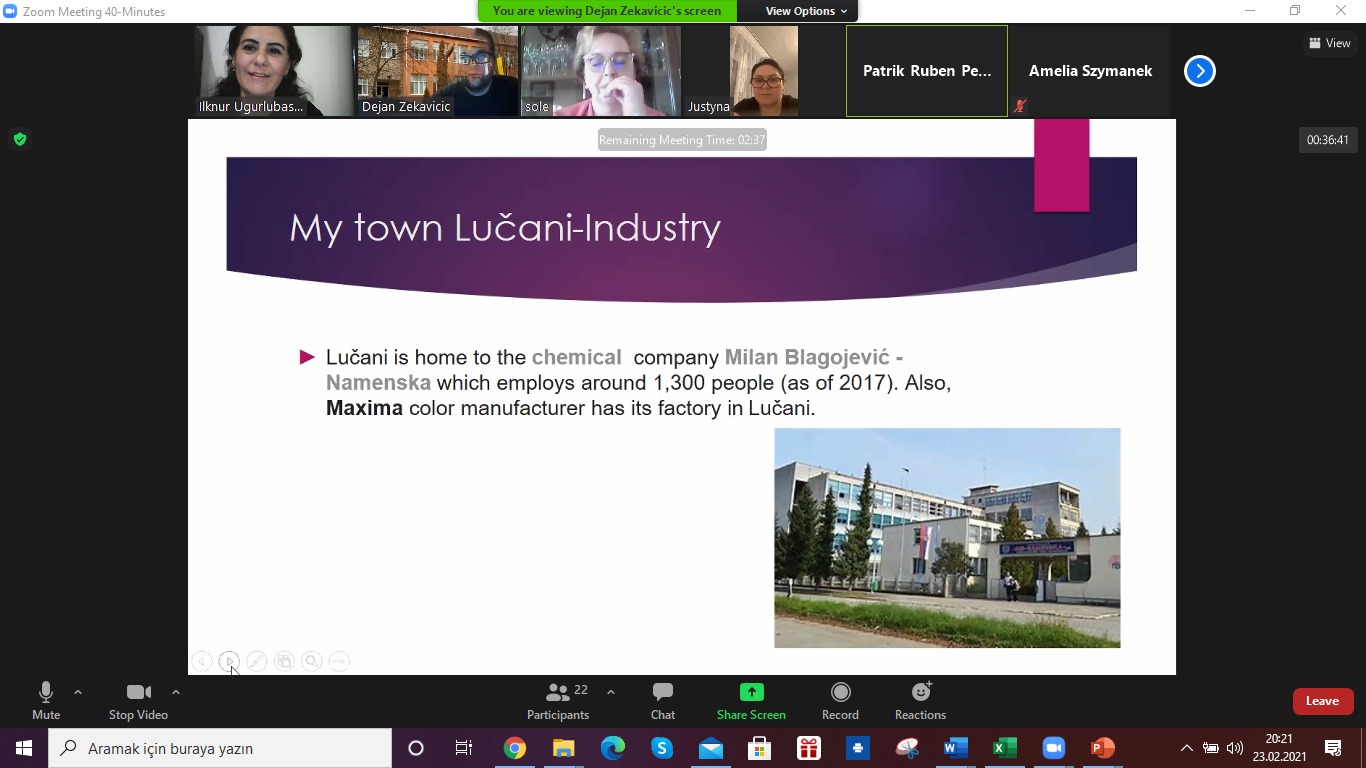Click the bold word 'Maxima' in slide

coord(364,408)
